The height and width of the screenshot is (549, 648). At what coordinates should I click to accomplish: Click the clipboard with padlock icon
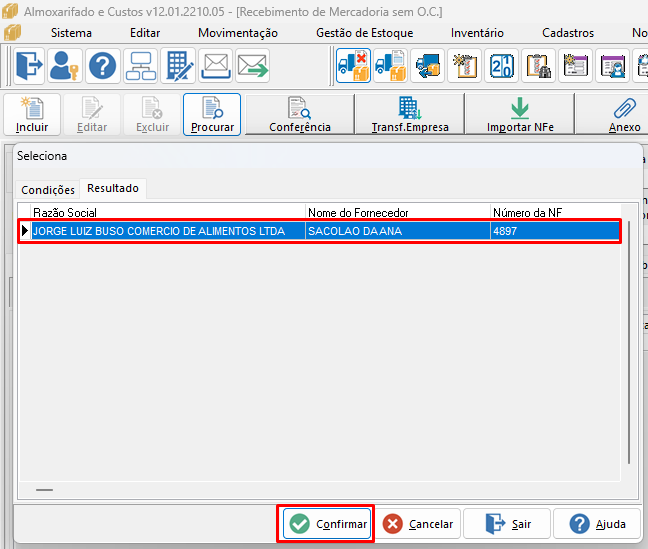coord(538,66)
